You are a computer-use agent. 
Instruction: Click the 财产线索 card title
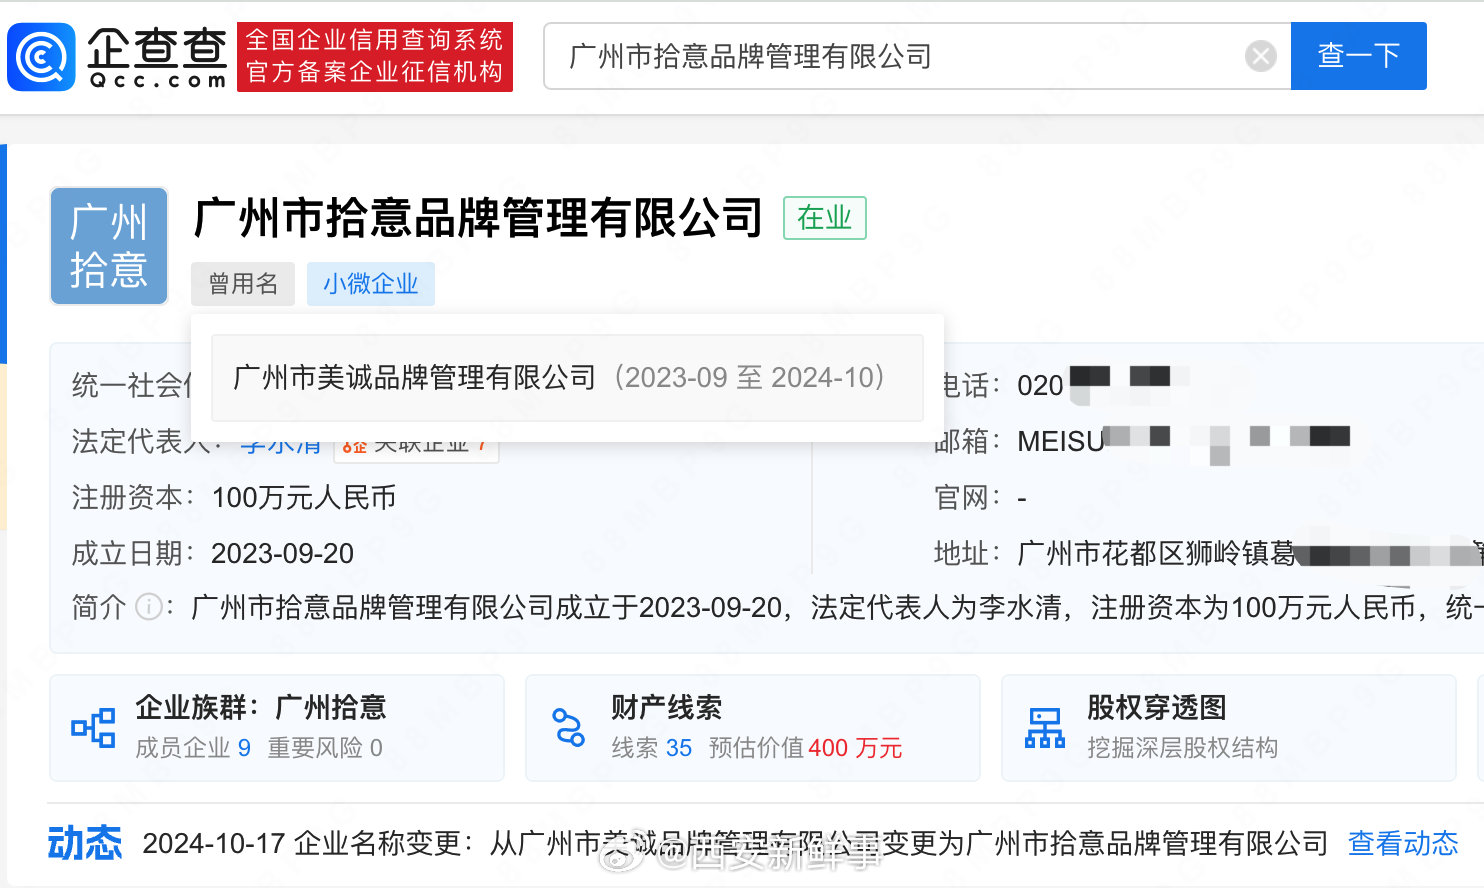coord(667,707)
